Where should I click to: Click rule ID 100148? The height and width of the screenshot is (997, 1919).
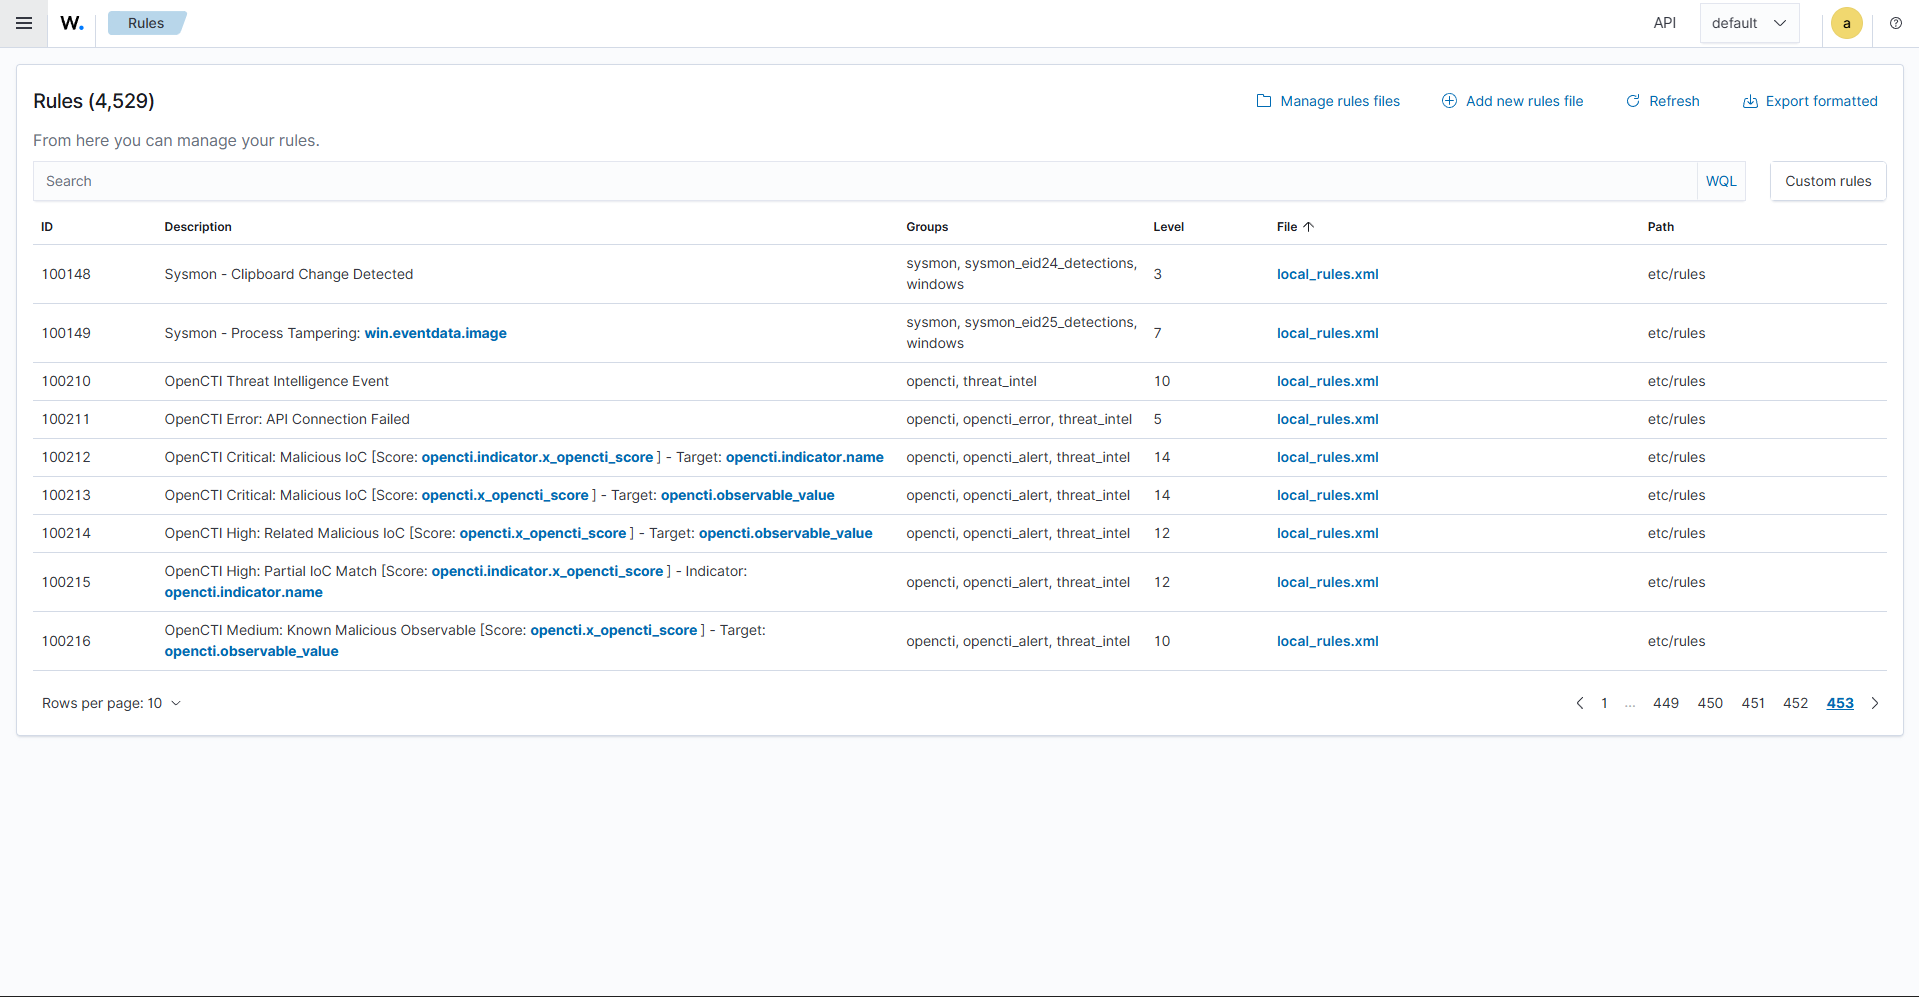[x=66, y=274]
